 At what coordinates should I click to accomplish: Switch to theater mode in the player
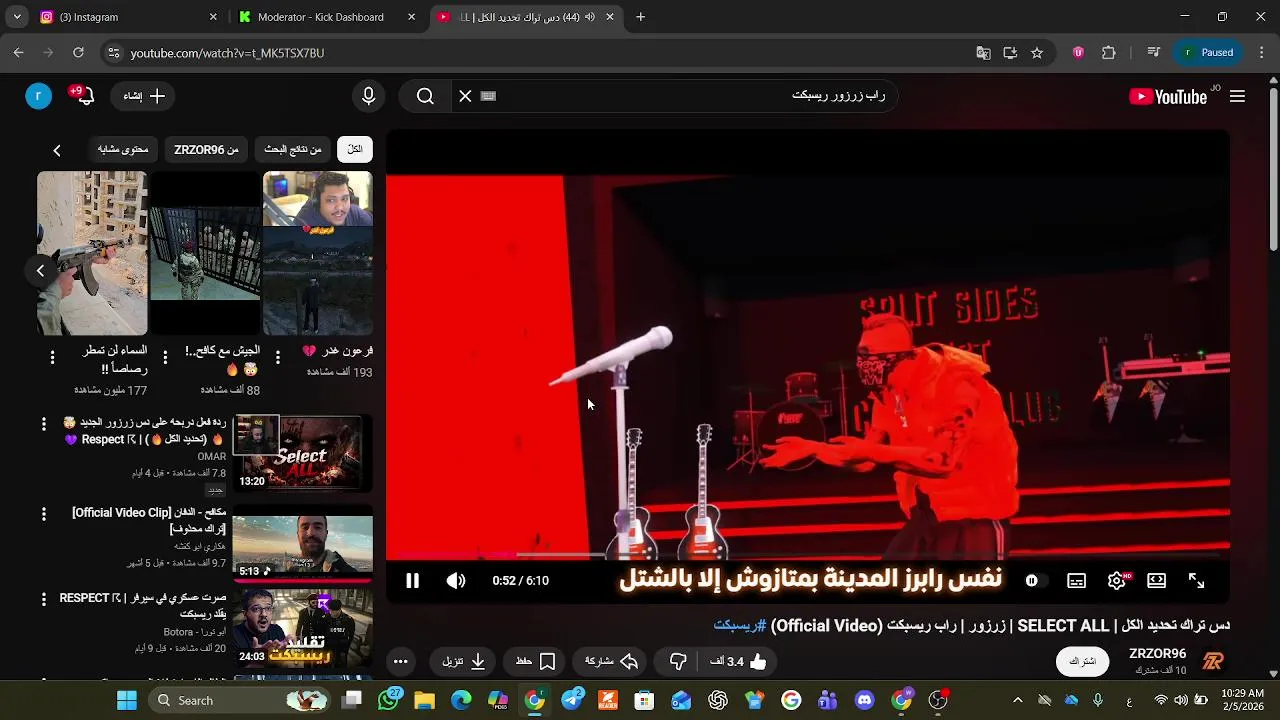pos(1156,581)
